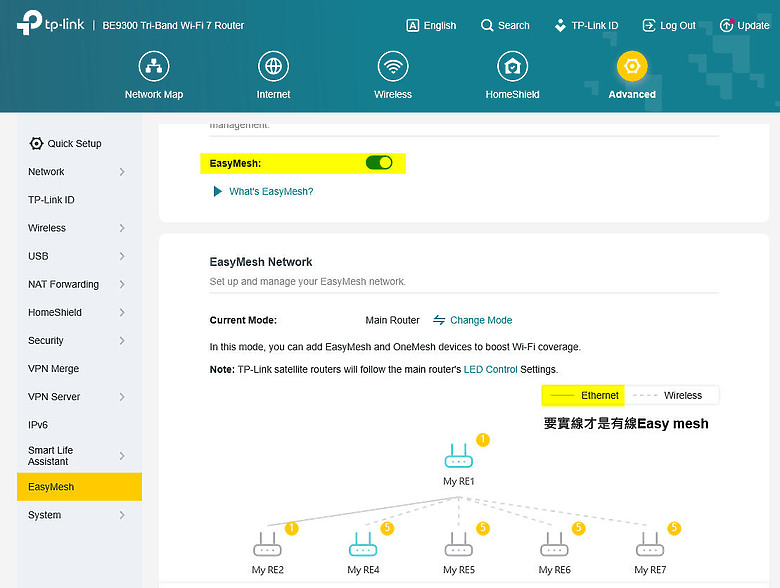The image size is (780, 588).
Task: Click client count badge on My RE6
Action: point(578,528)
